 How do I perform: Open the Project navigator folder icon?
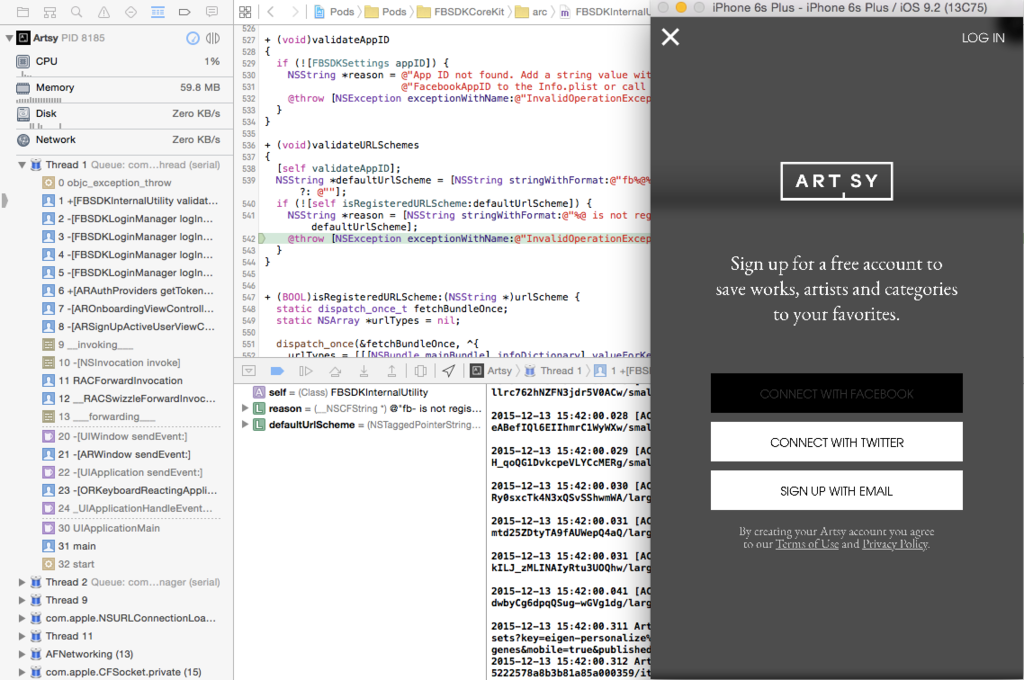pos(23,12)
